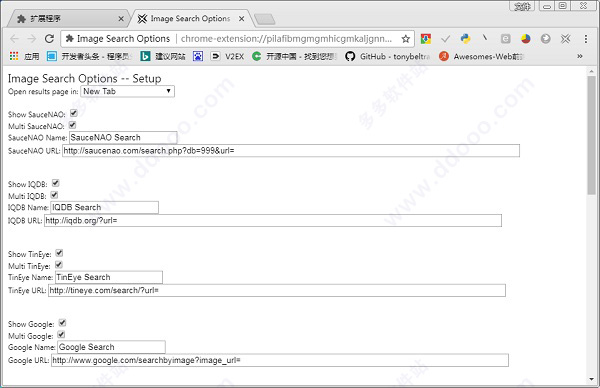Image resolution: width=600 pixels, height=388 pixels.
Task: Click the red download extension icon
Action: click(426, 39)
